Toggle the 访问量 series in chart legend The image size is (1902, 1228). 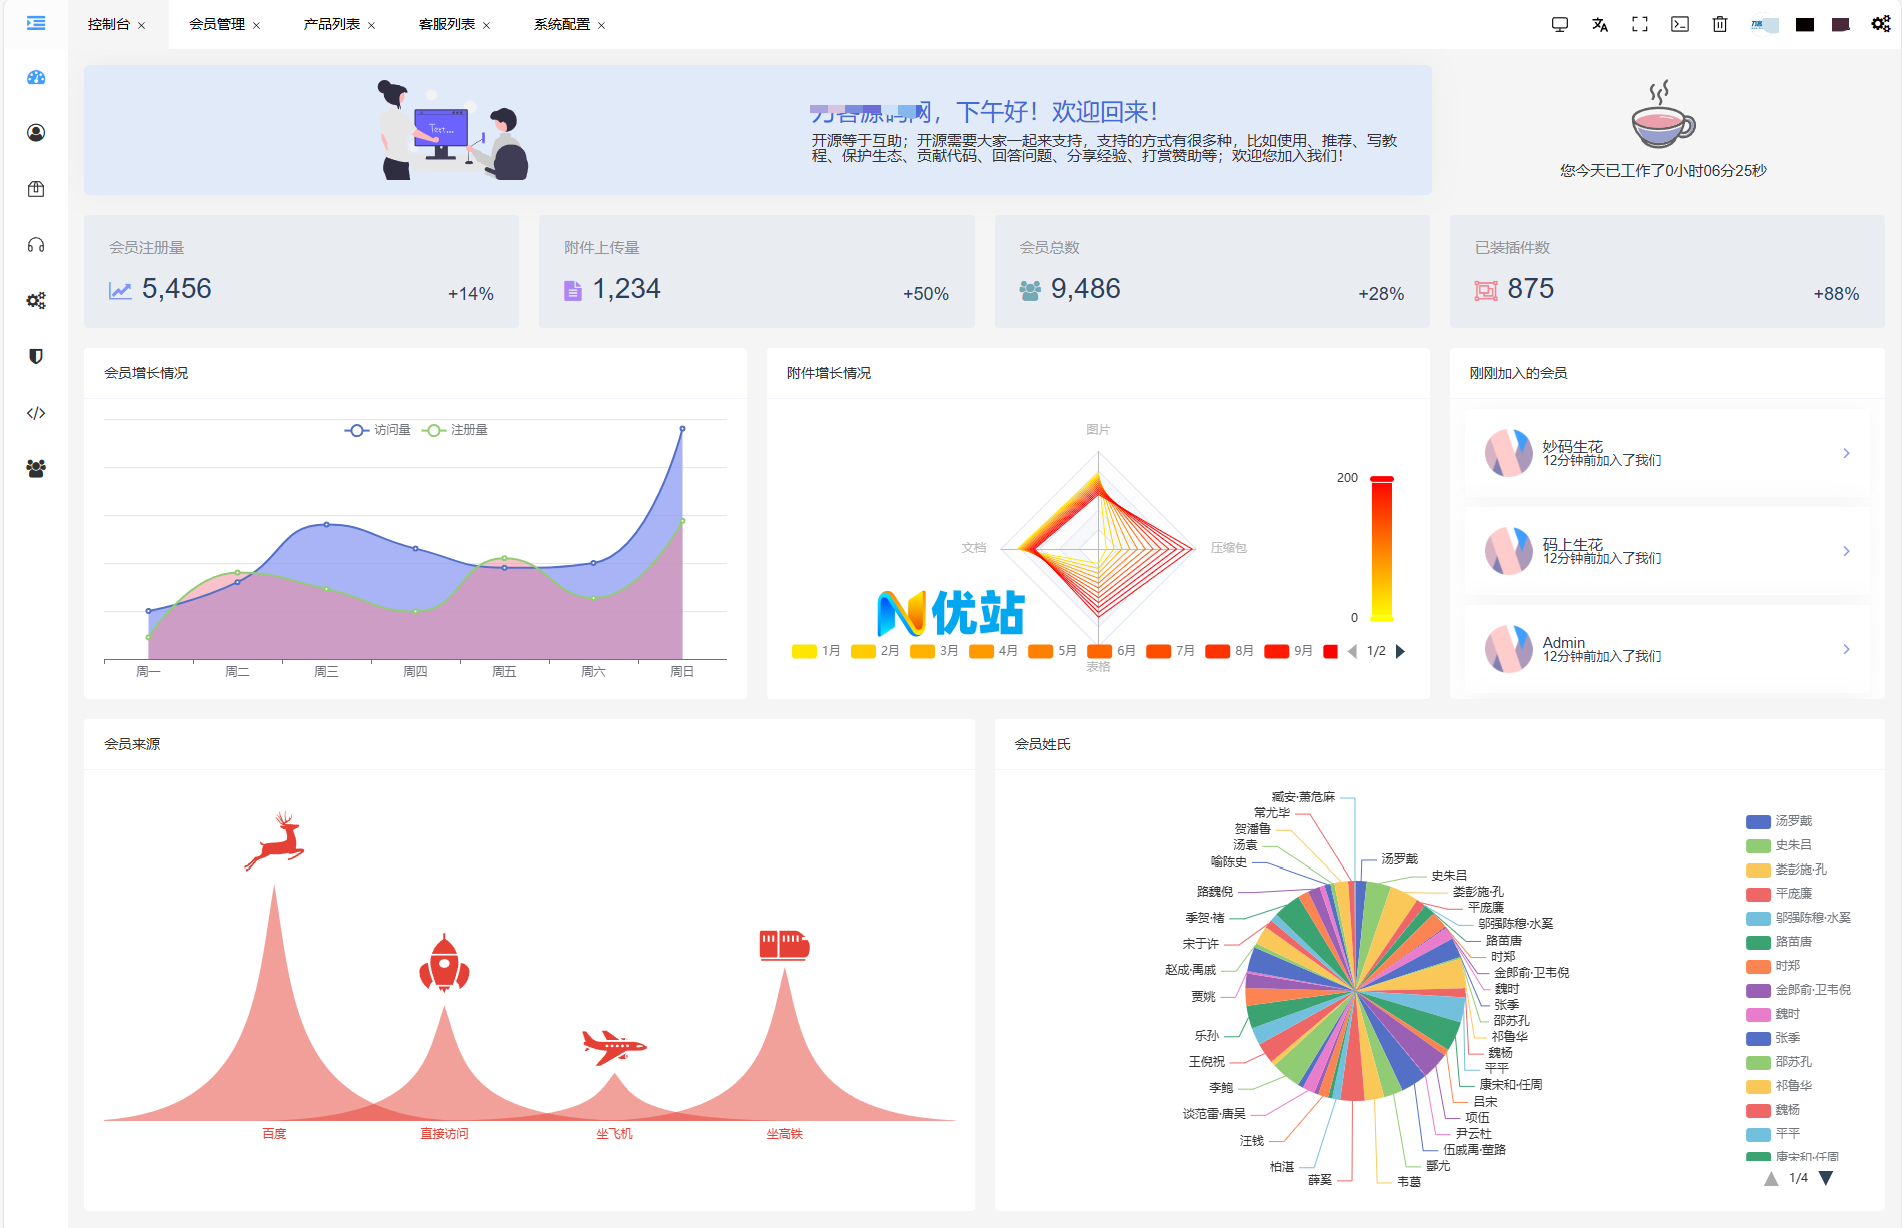coord(378,430)
